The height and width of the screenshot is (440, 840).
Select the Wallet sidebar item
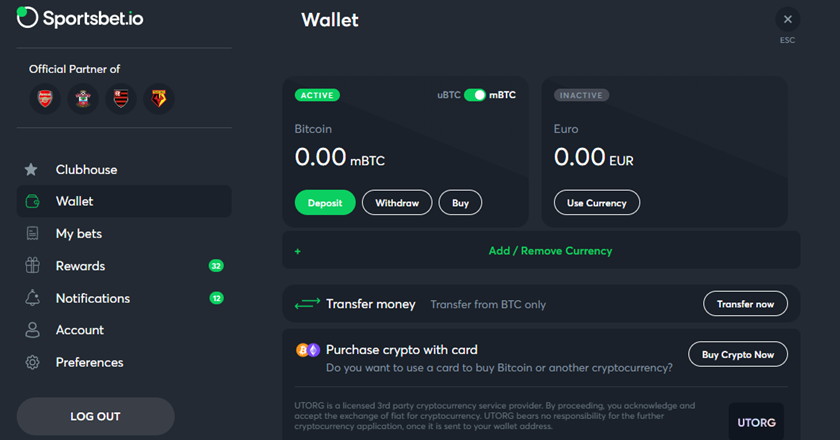tap(124, 202)
